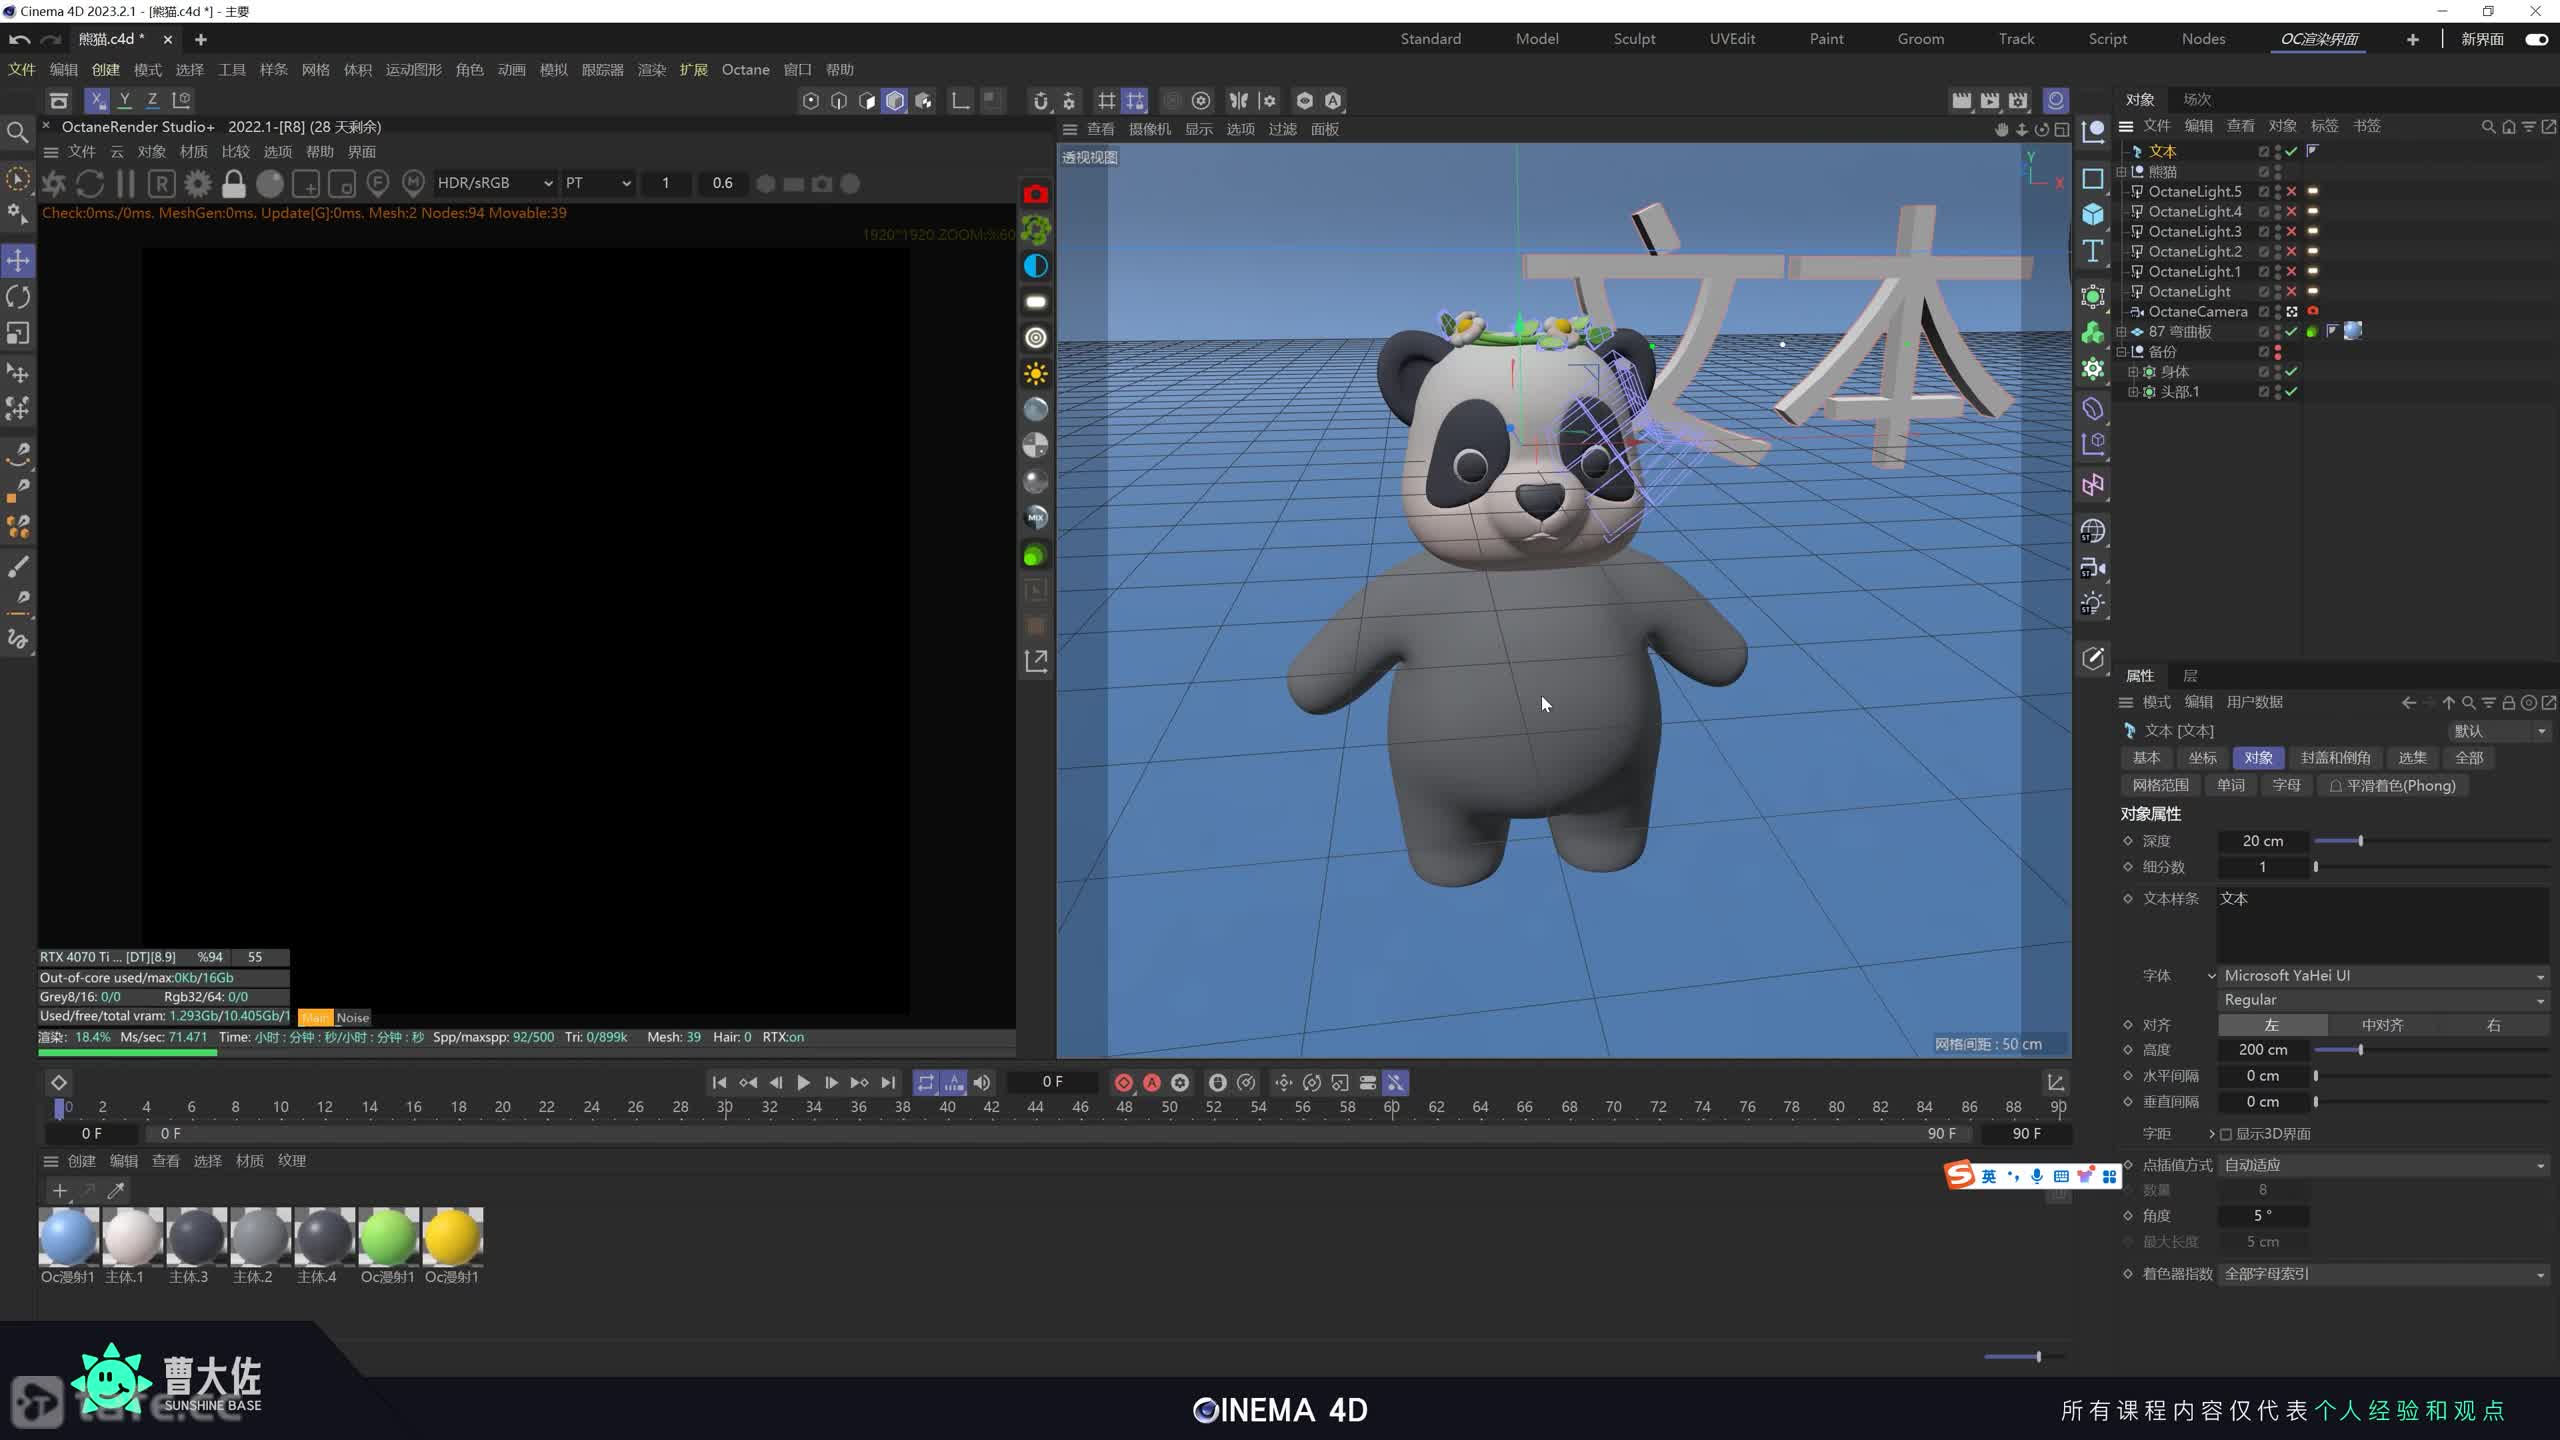
Task: Open the 运动图形 menu
Action: tap(413, 70)
